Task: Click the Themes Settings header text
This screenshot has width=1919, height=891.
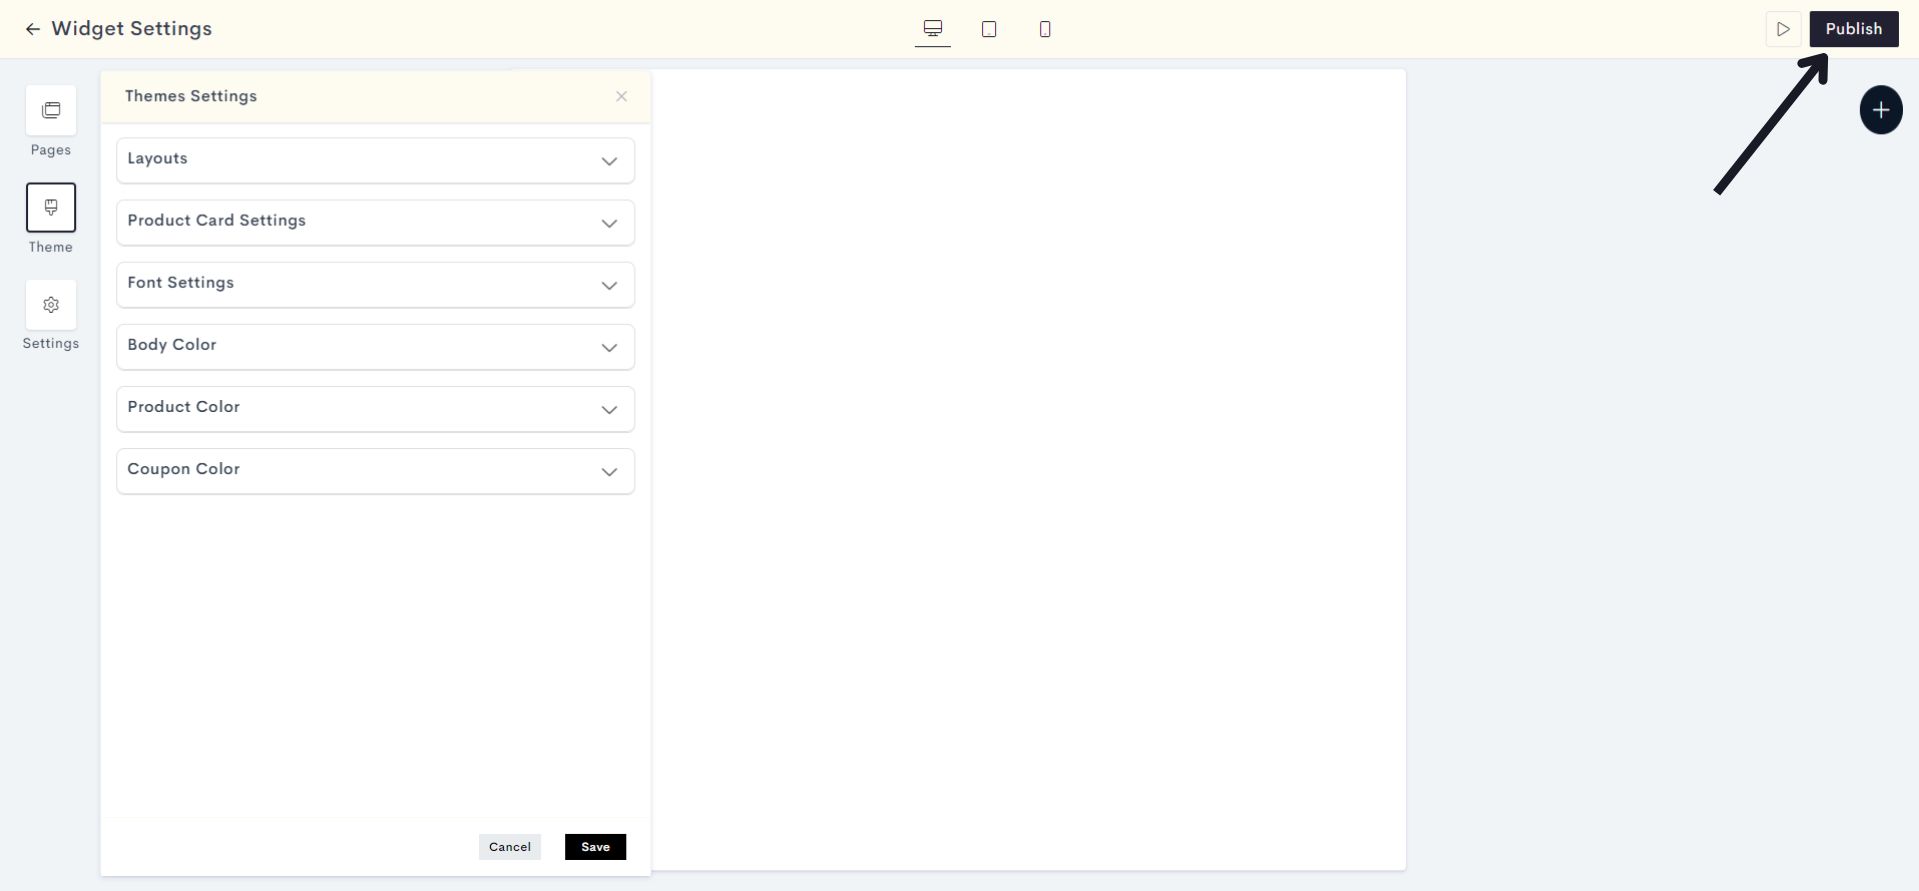Action: [191, 96]
